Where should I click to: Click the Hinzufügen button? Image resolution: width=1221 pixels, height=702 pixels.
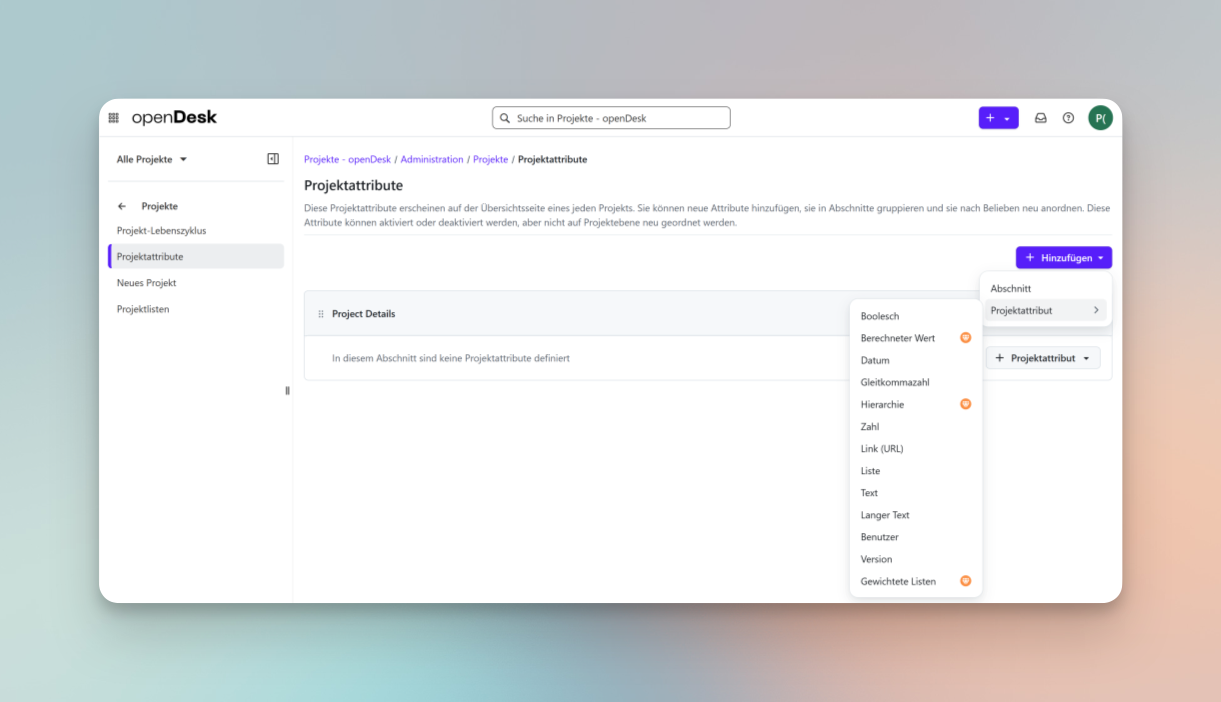point(1063,257)
